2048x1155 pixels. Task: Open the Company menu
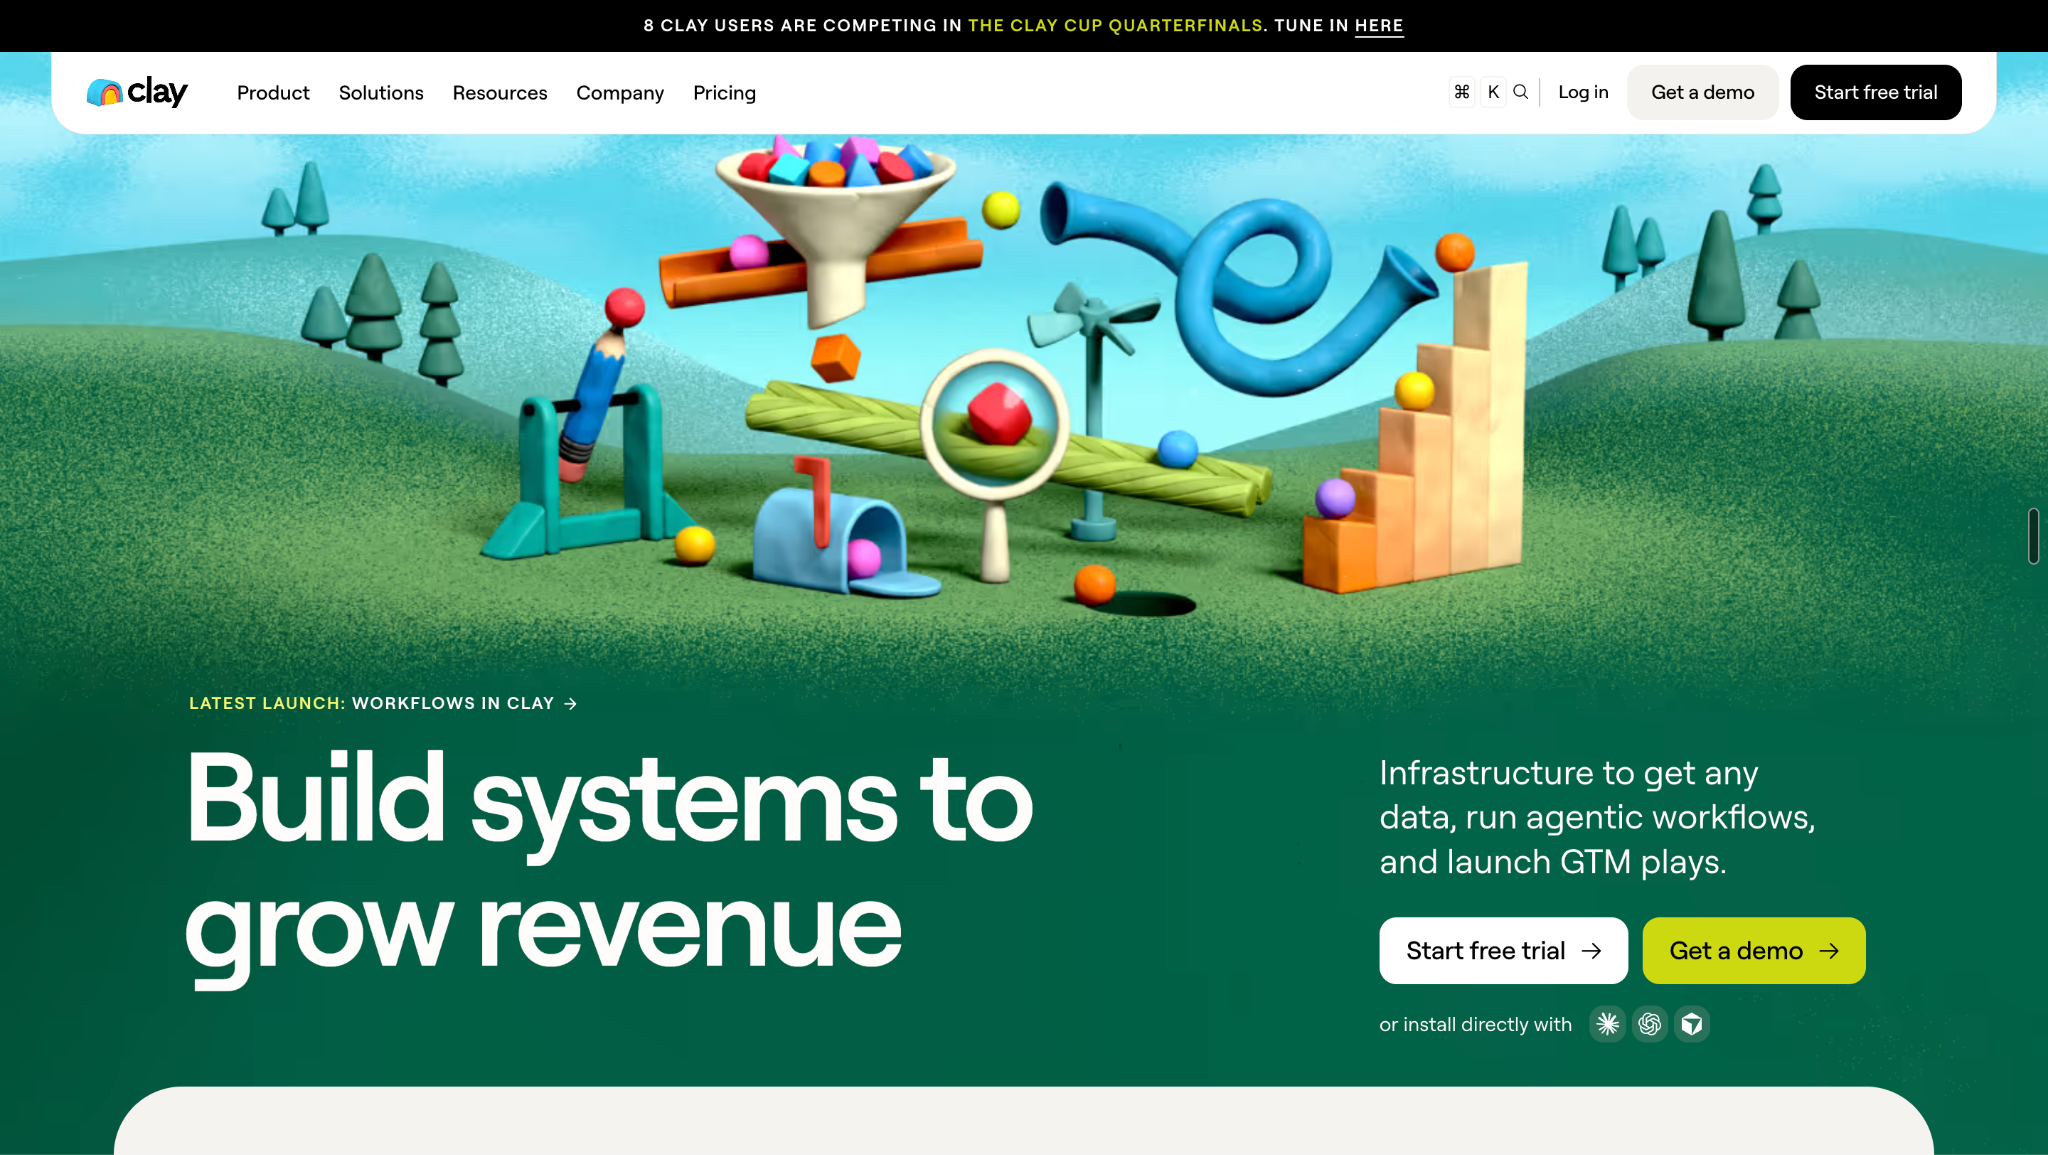pyautogui.click(x=620, y=93)
